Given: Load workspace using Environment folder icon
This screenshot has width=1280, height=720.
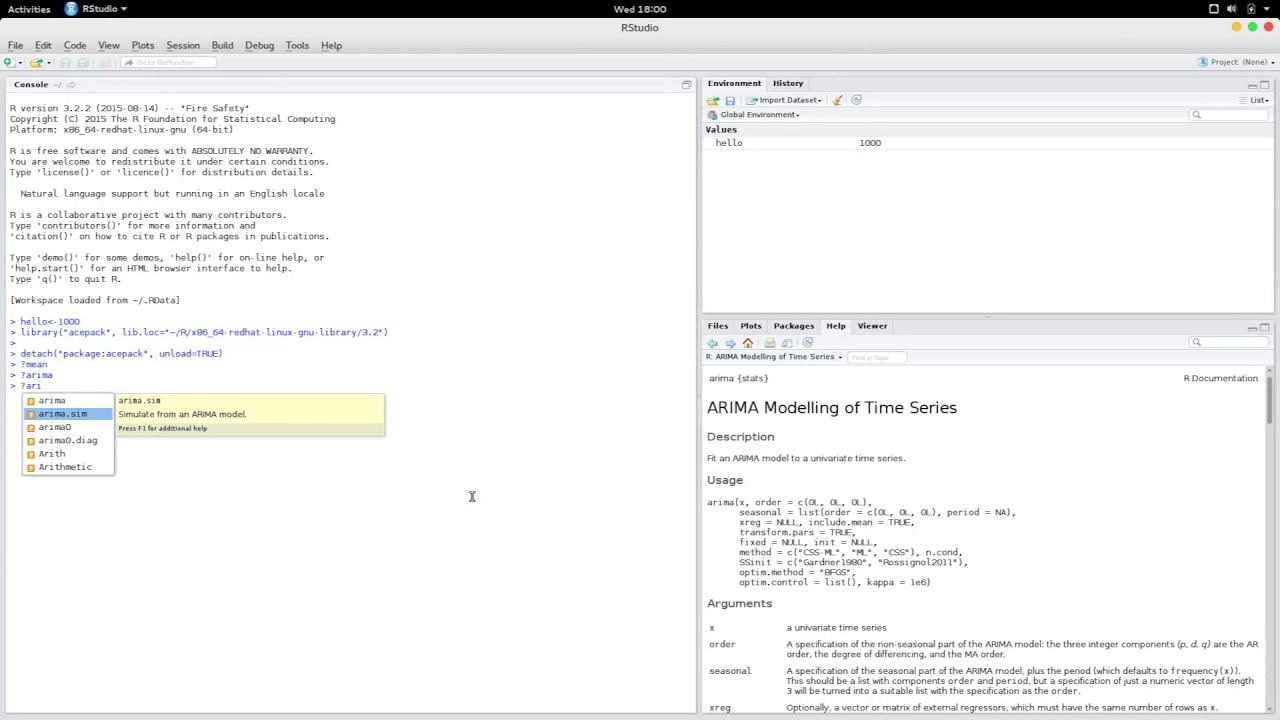Looking at the screenshot, I should 713,100.
